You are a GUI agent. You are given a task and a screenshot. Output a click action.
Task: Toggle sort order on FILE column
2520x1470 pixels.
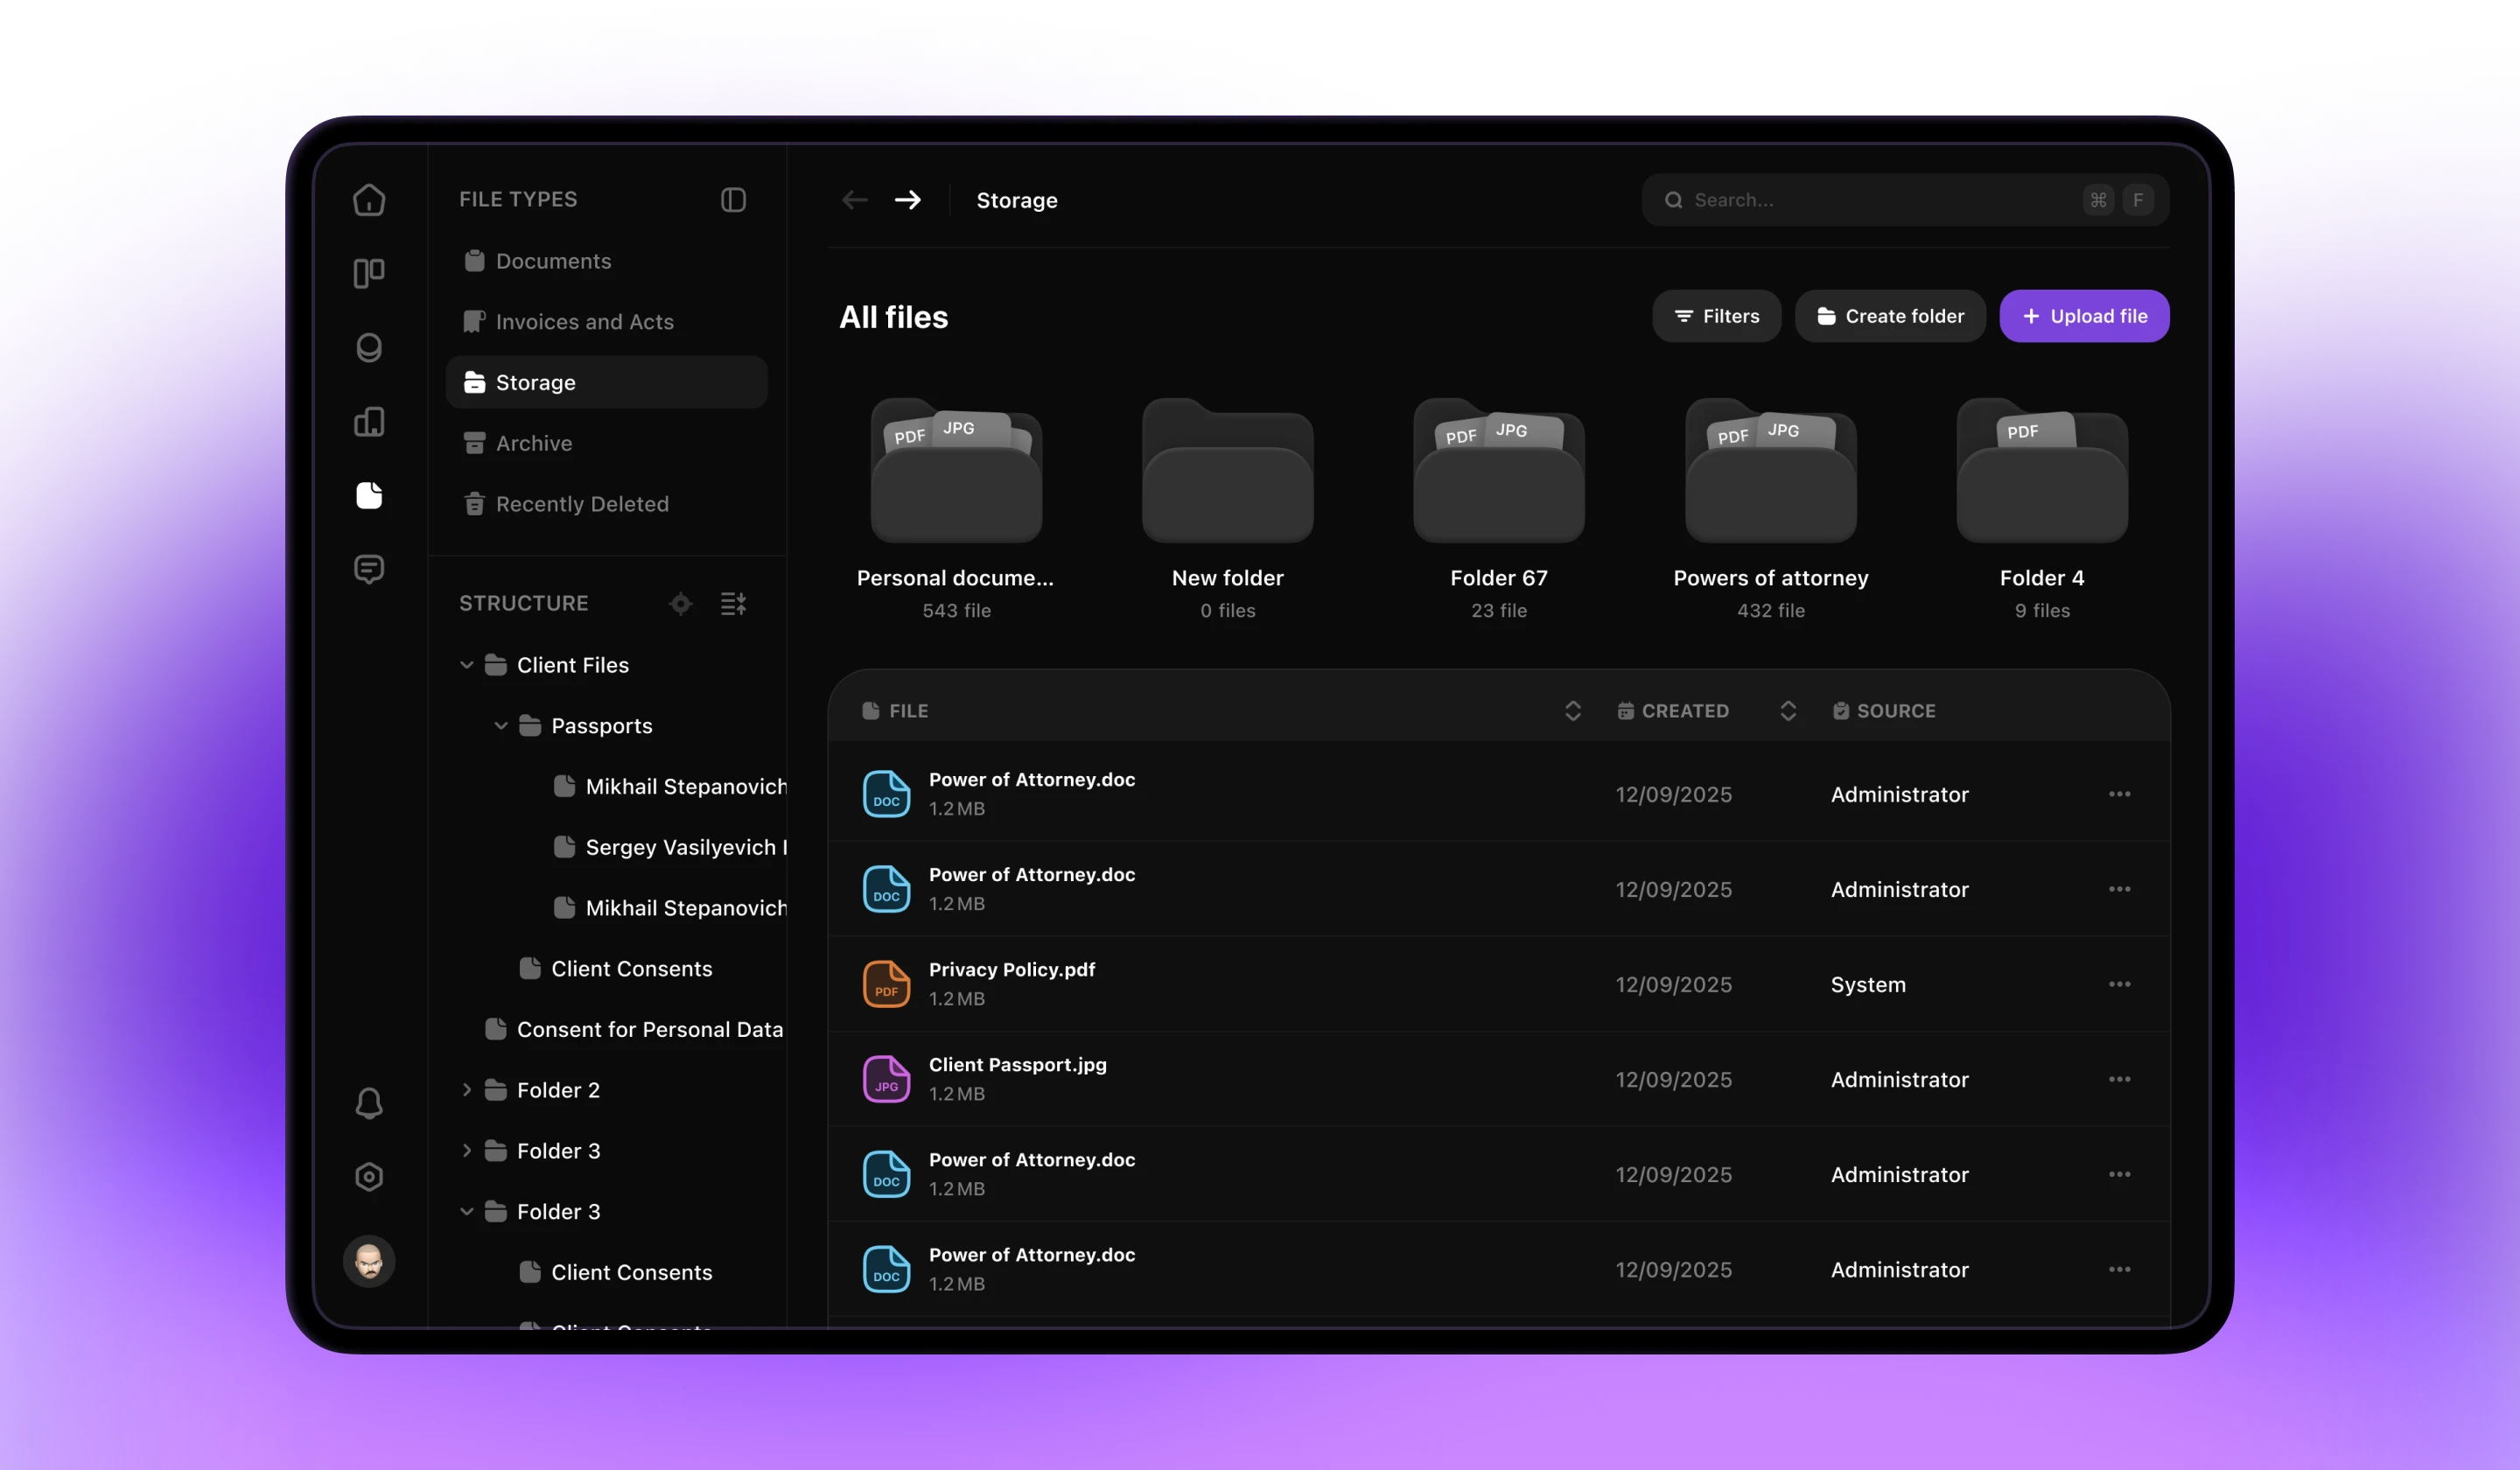point(1572,711)
